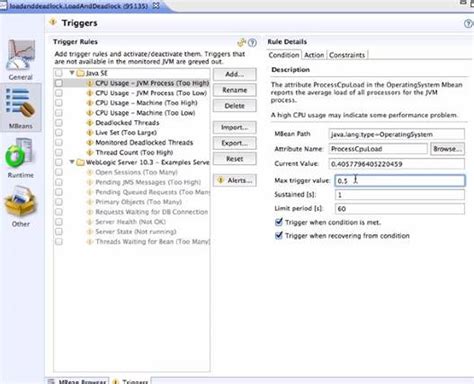The width and height of the screenshot is (474, 384).
Task: Open the MBean Browser bottom tab
Action: point(78,381)
